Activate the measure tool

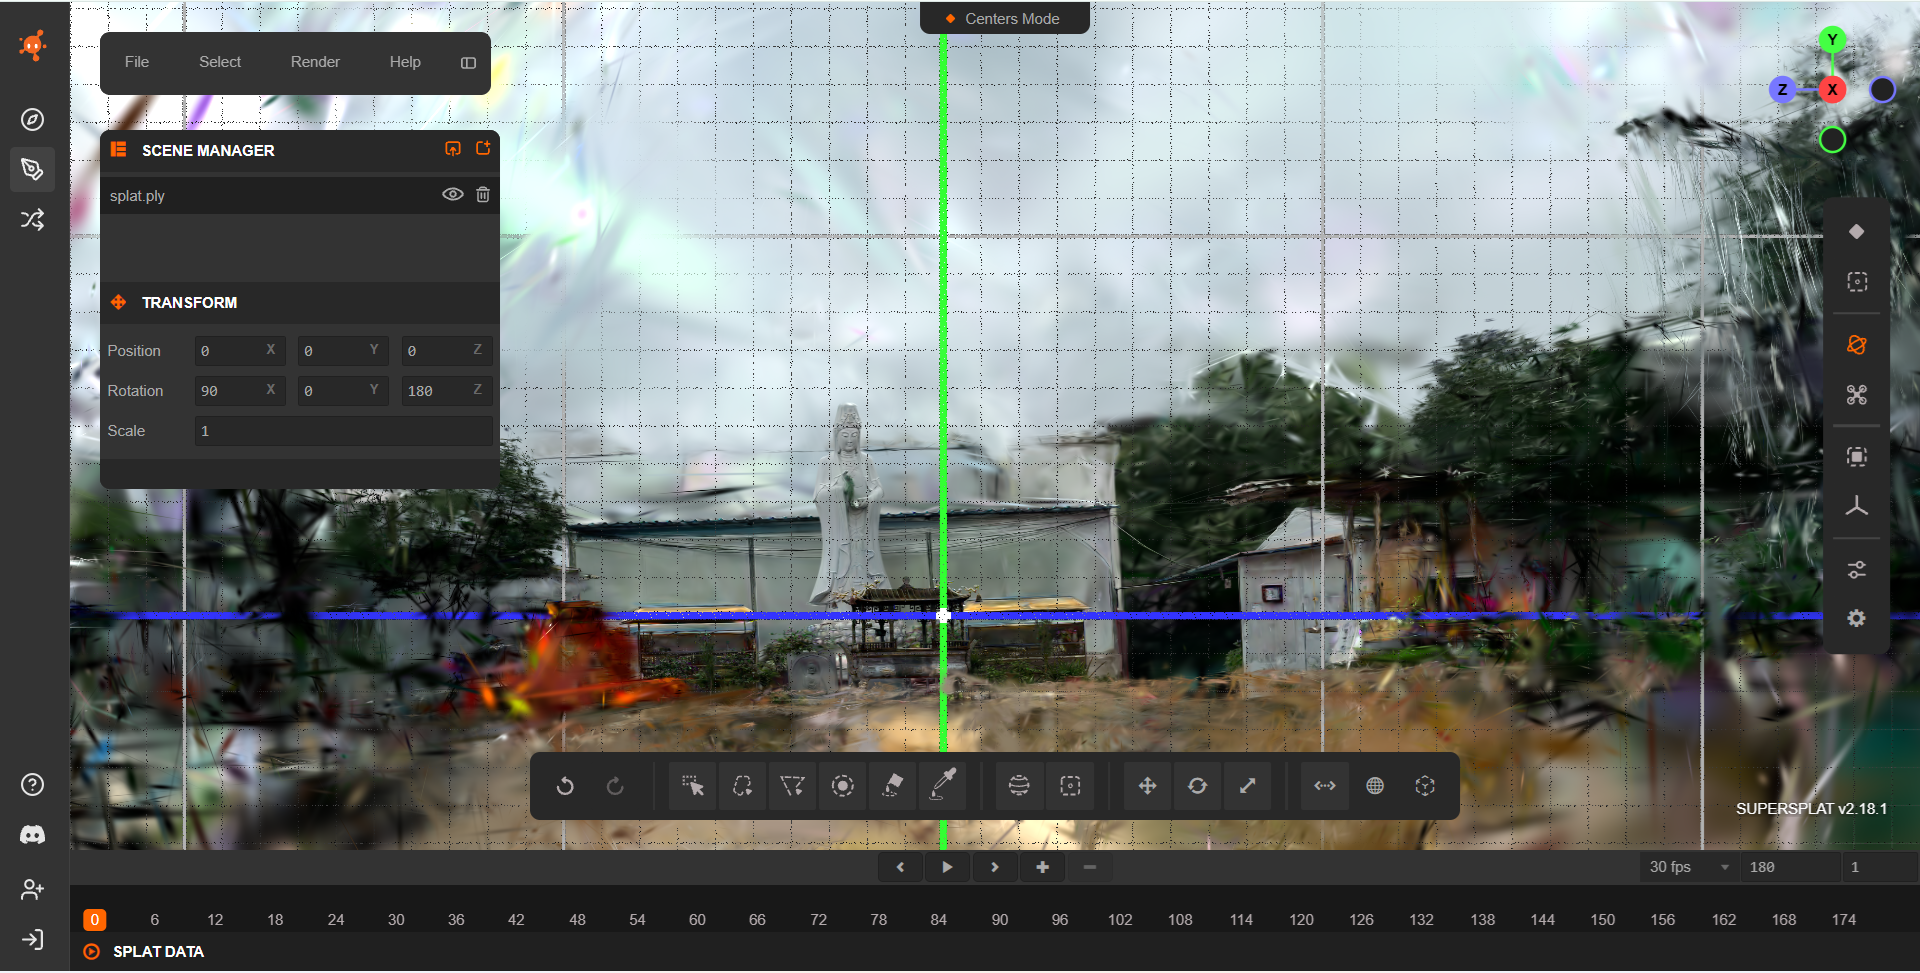(x=1325, y=786)
